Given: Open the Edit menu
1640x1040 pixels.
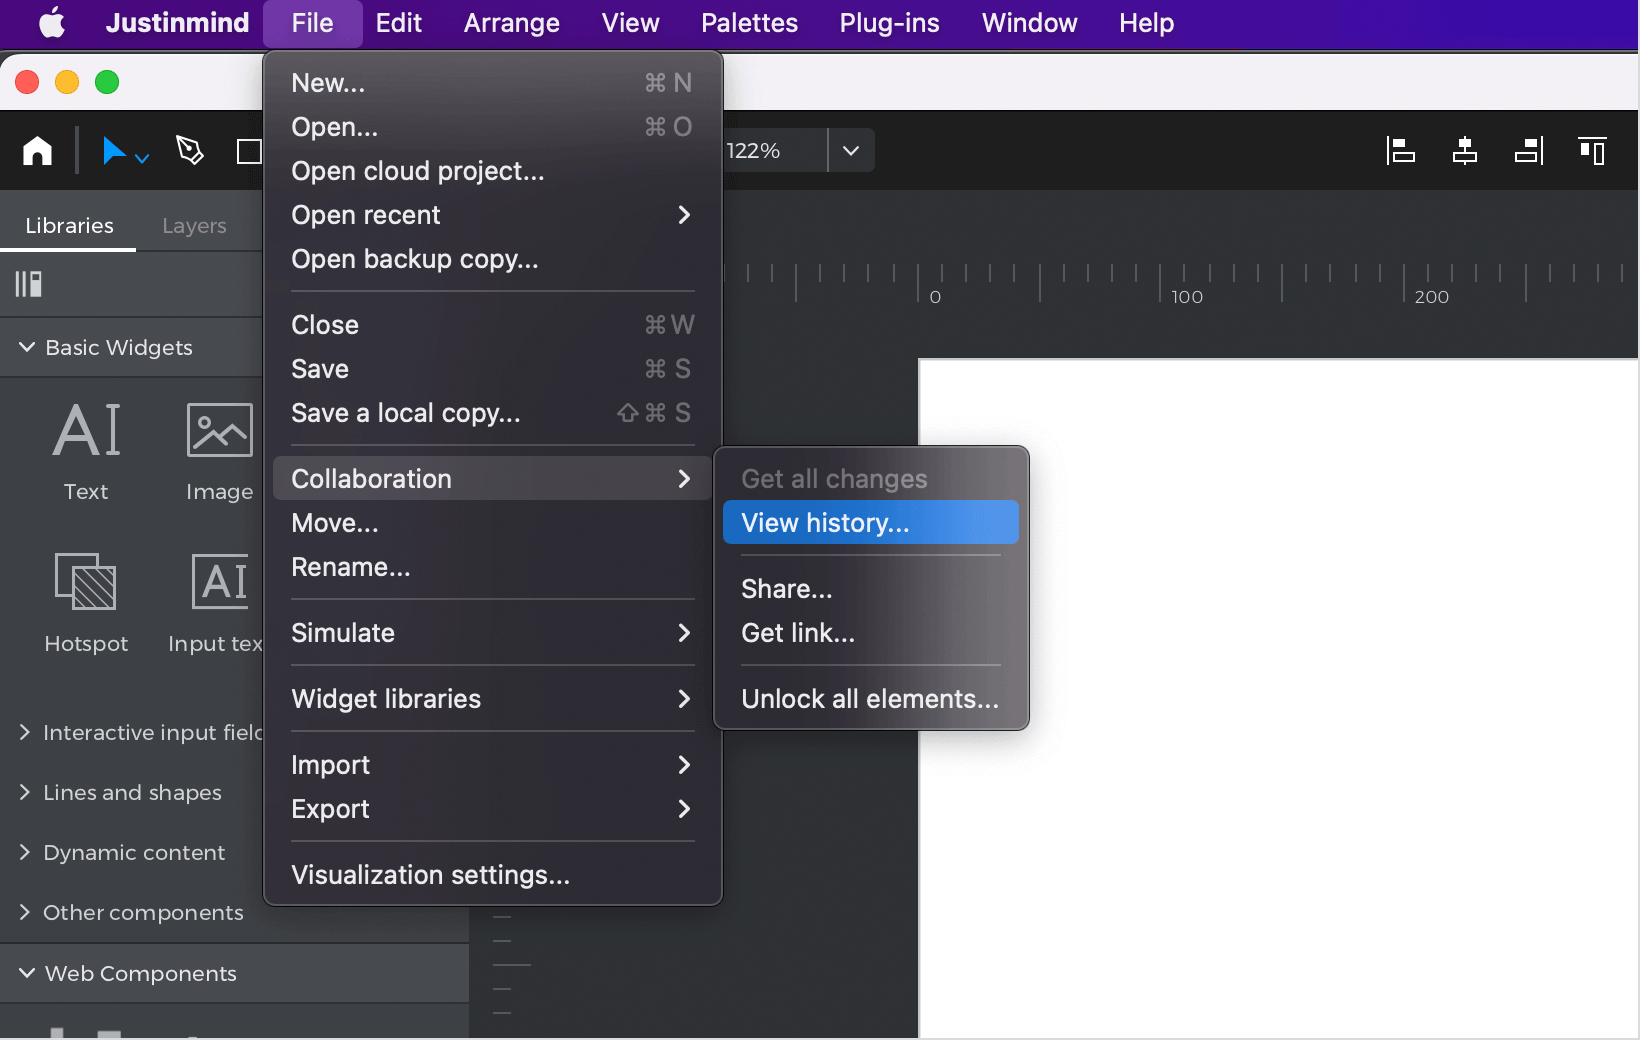Looking at the screenshot, I should coord(398,23).
